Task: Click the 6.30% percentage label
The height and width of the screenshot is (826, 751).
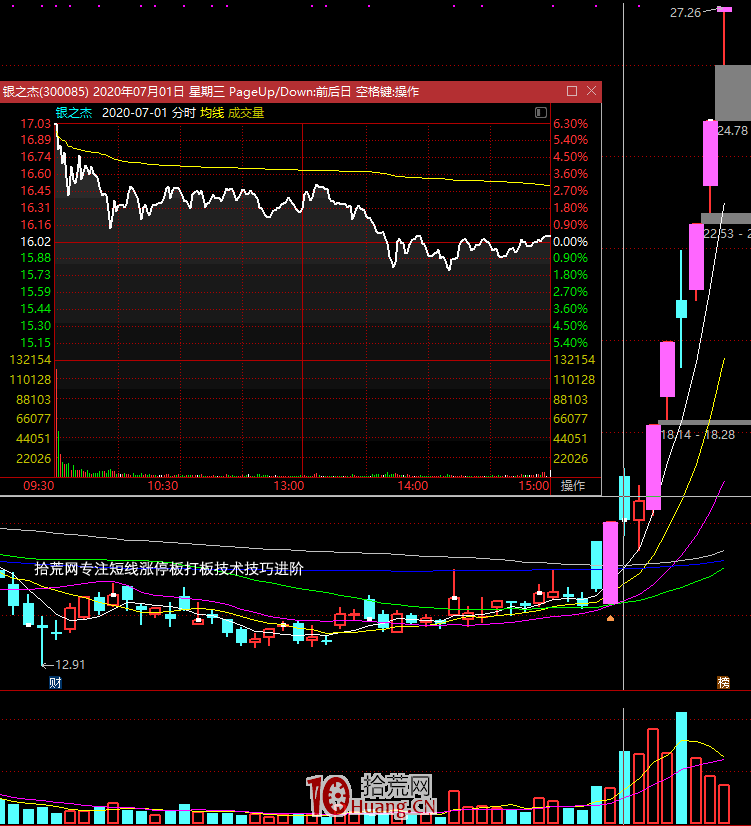Action: pyautogui.click(x=570, y=124)
